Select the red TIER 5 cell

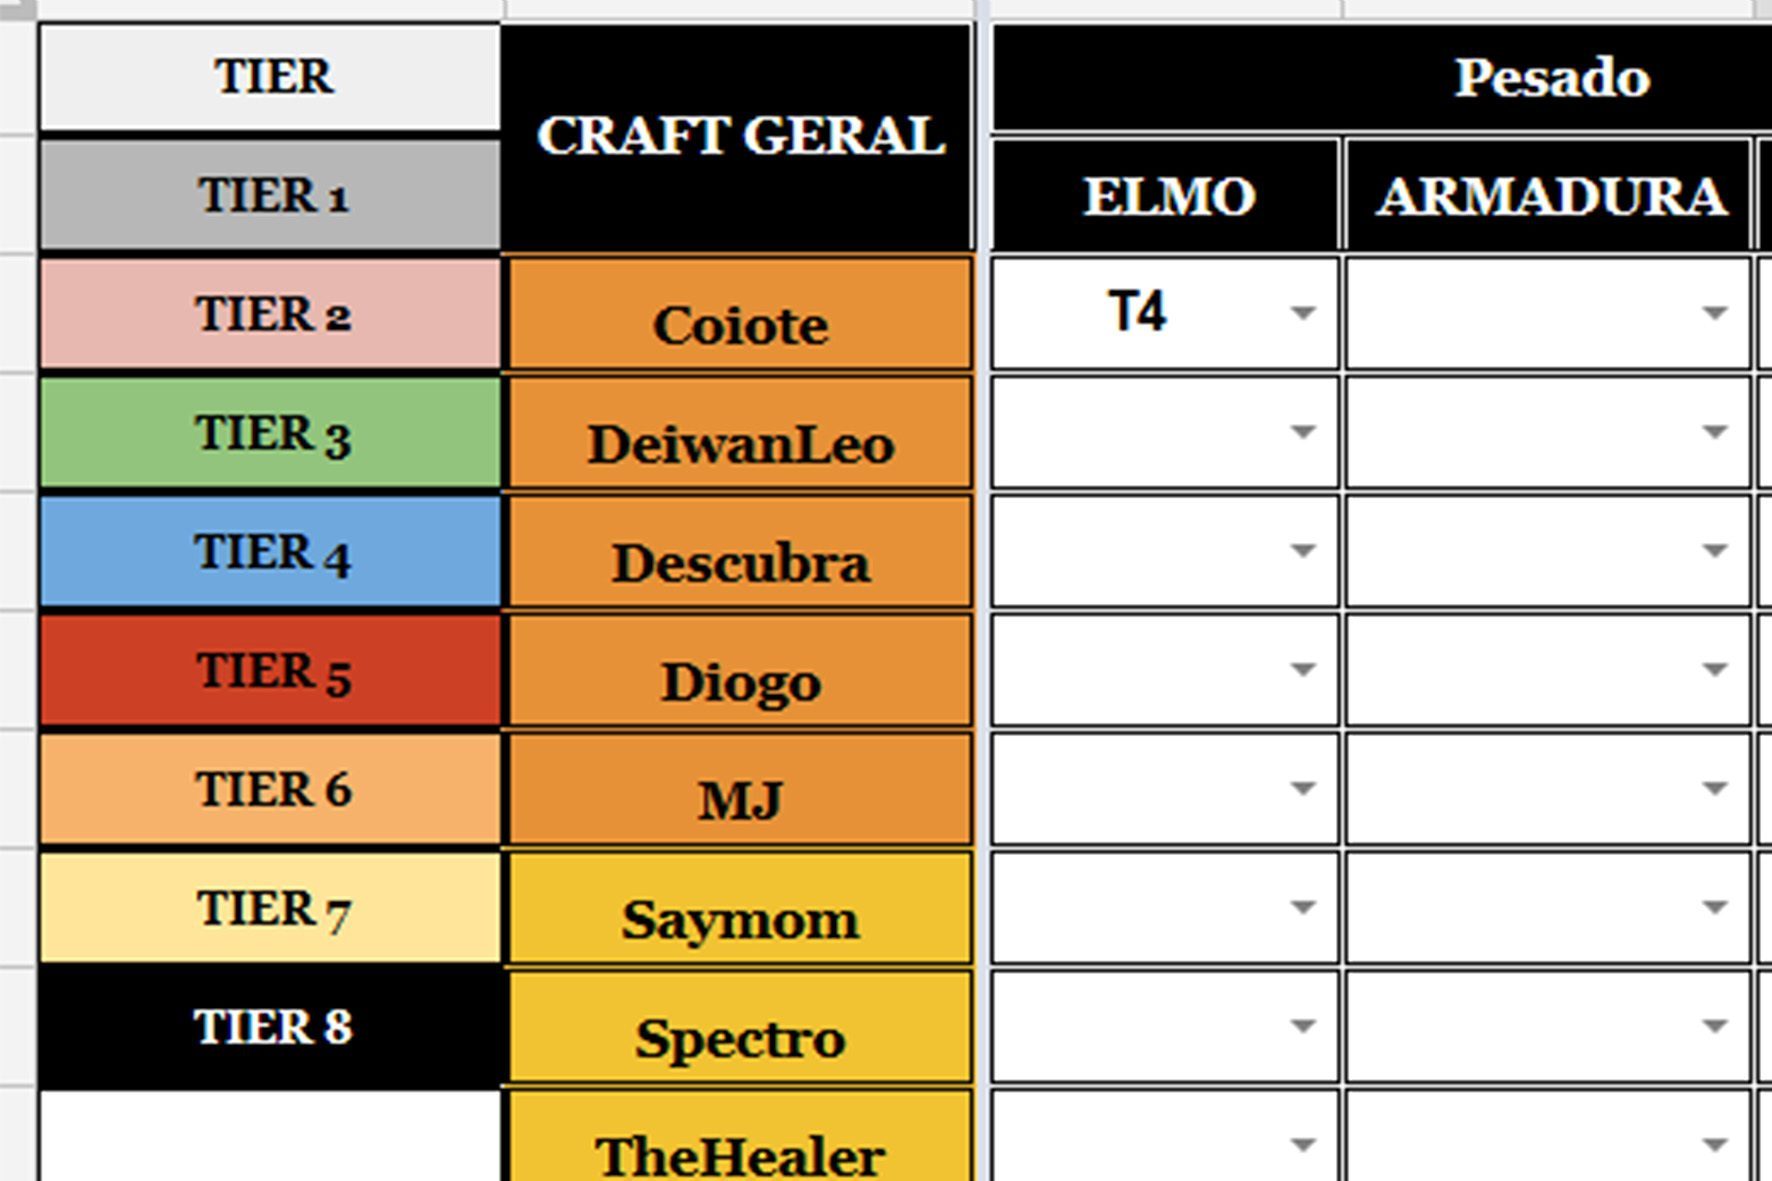(270, 671)
